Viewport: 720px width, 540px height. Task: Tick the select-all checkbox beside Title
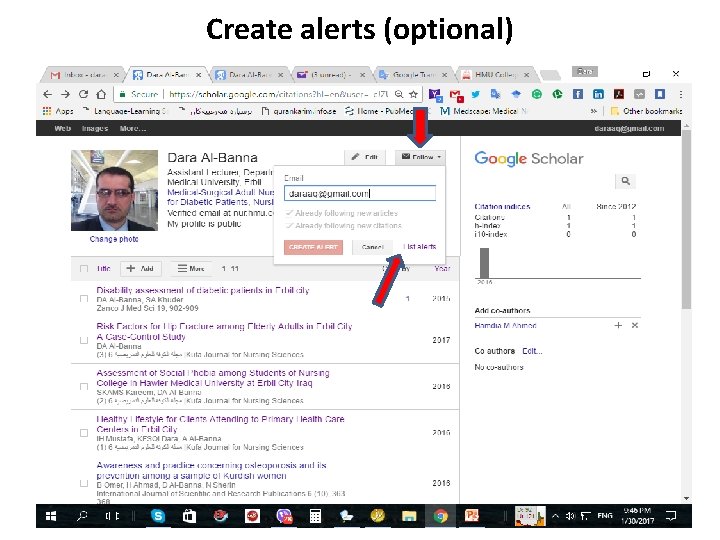coord(84,269)
